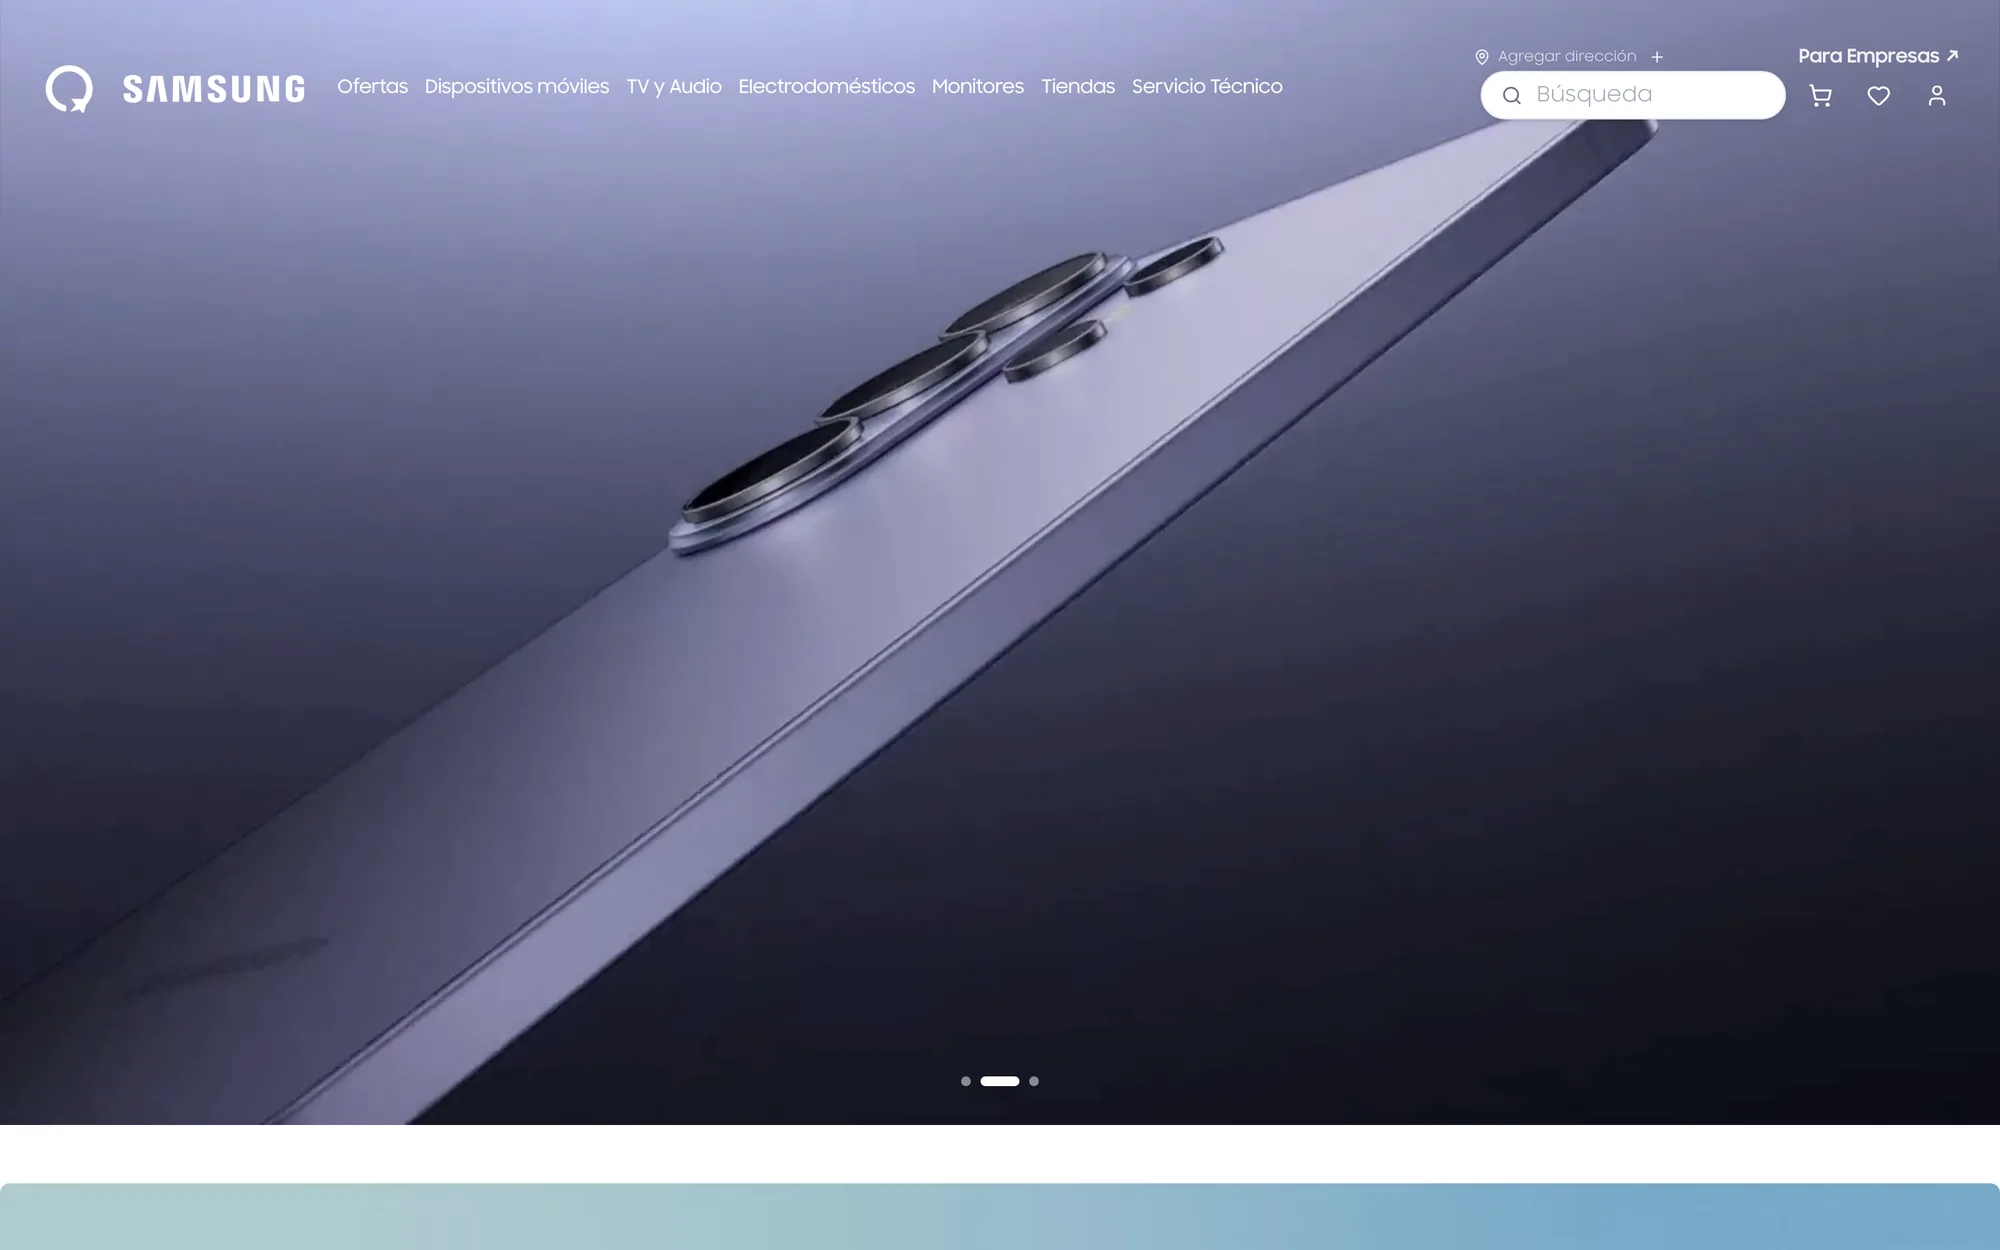Open the Samsung home logo
This screenshot has width=2000, height=1250.
[x=214, y=89]
